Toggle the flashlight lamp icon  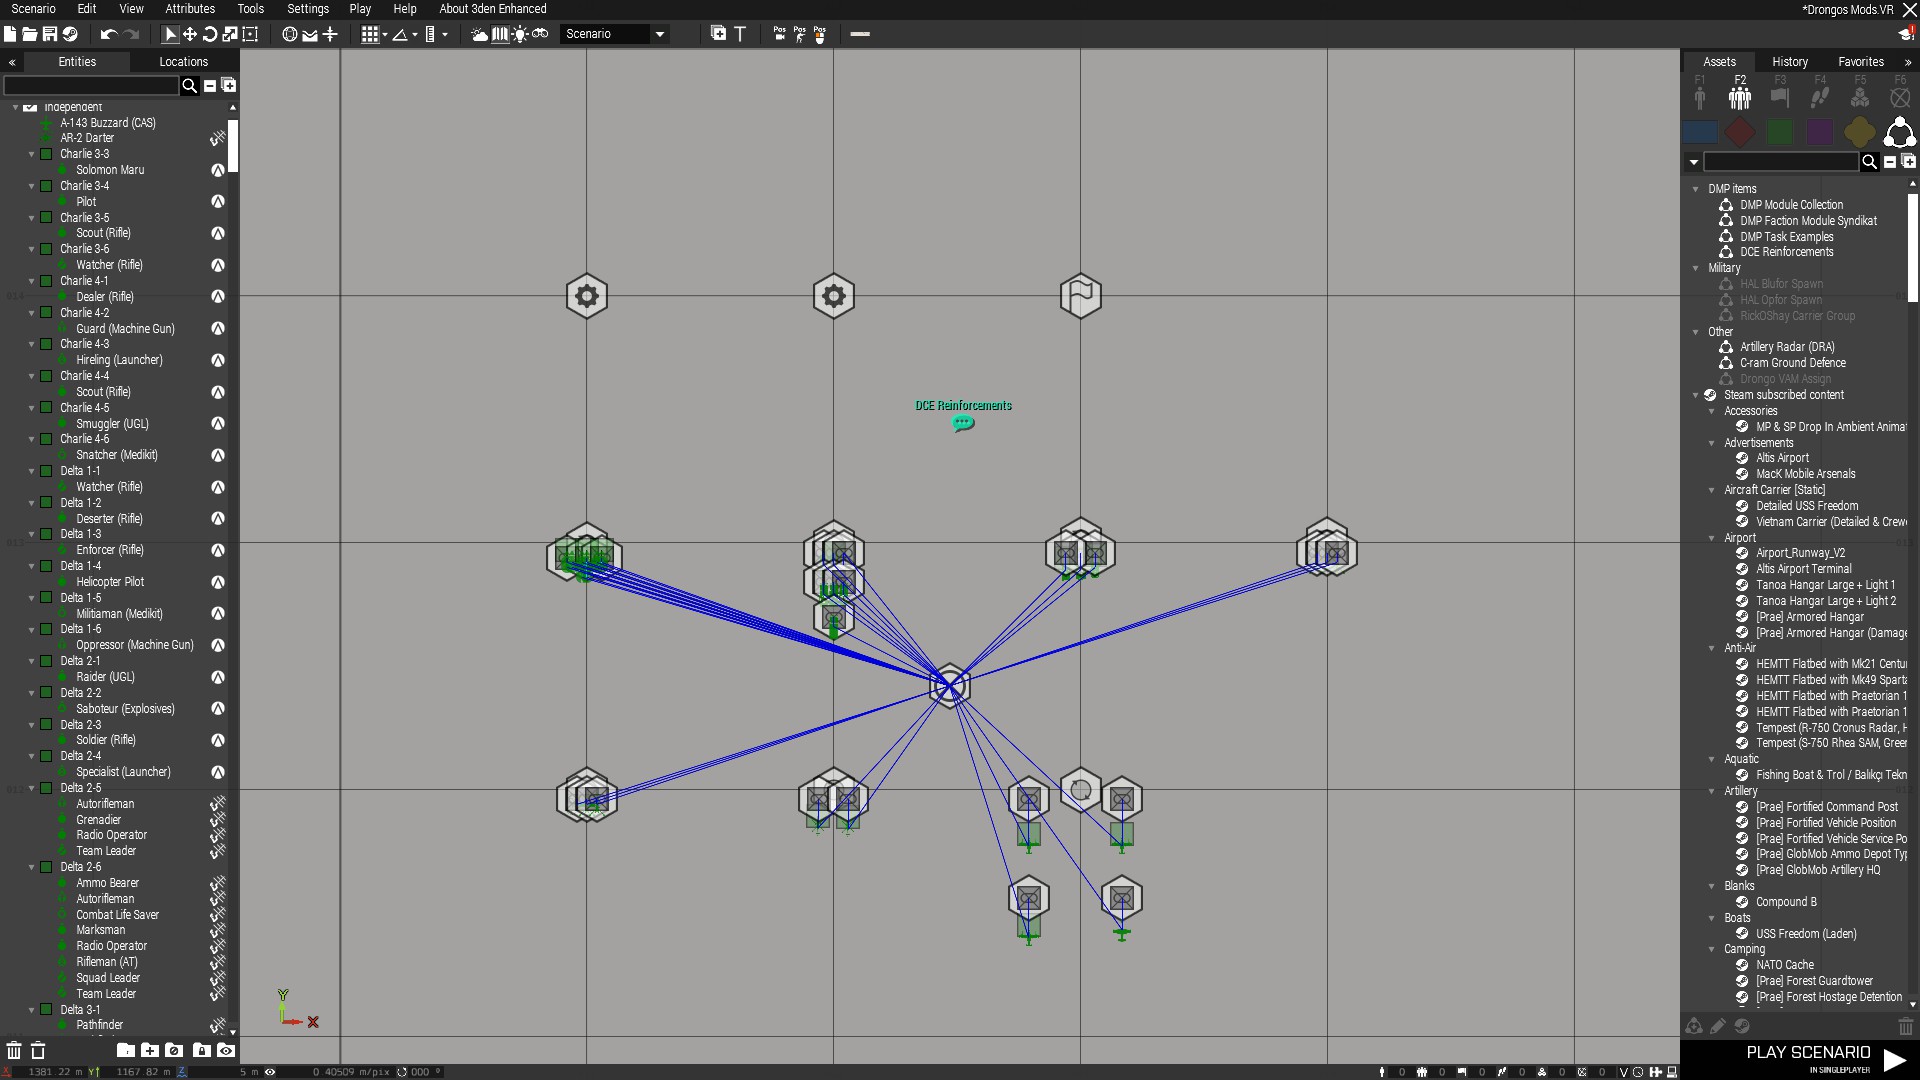(x=520, y=34)
